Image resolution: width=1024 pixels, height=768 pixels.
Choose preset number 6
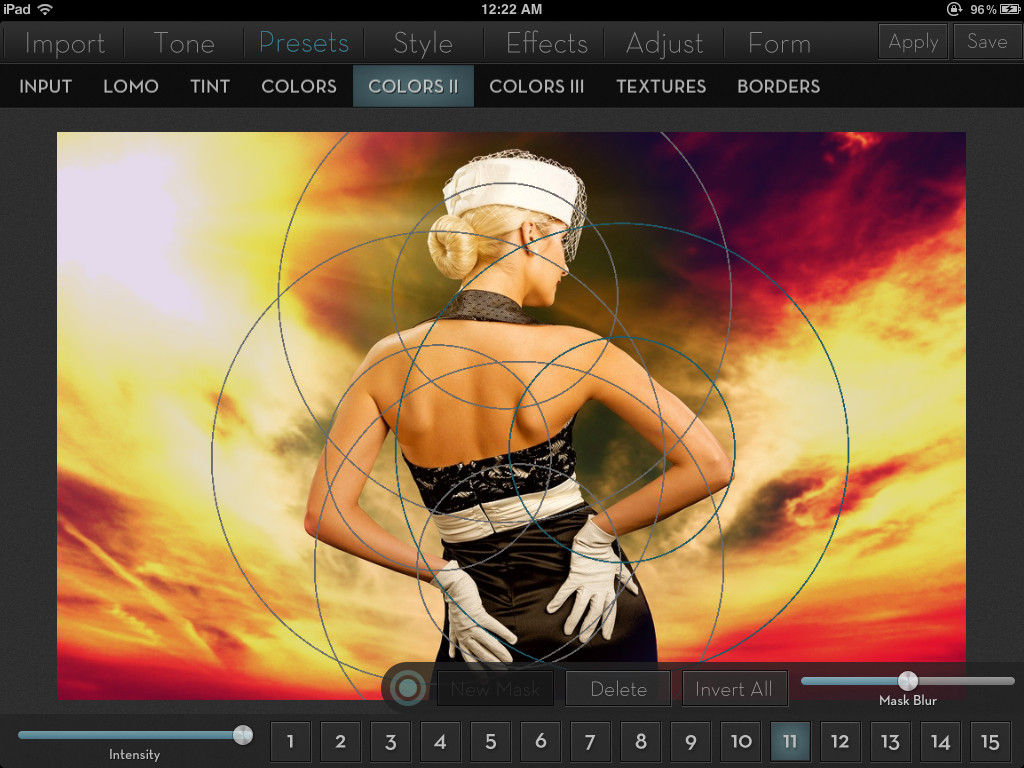tap(541, 741)
